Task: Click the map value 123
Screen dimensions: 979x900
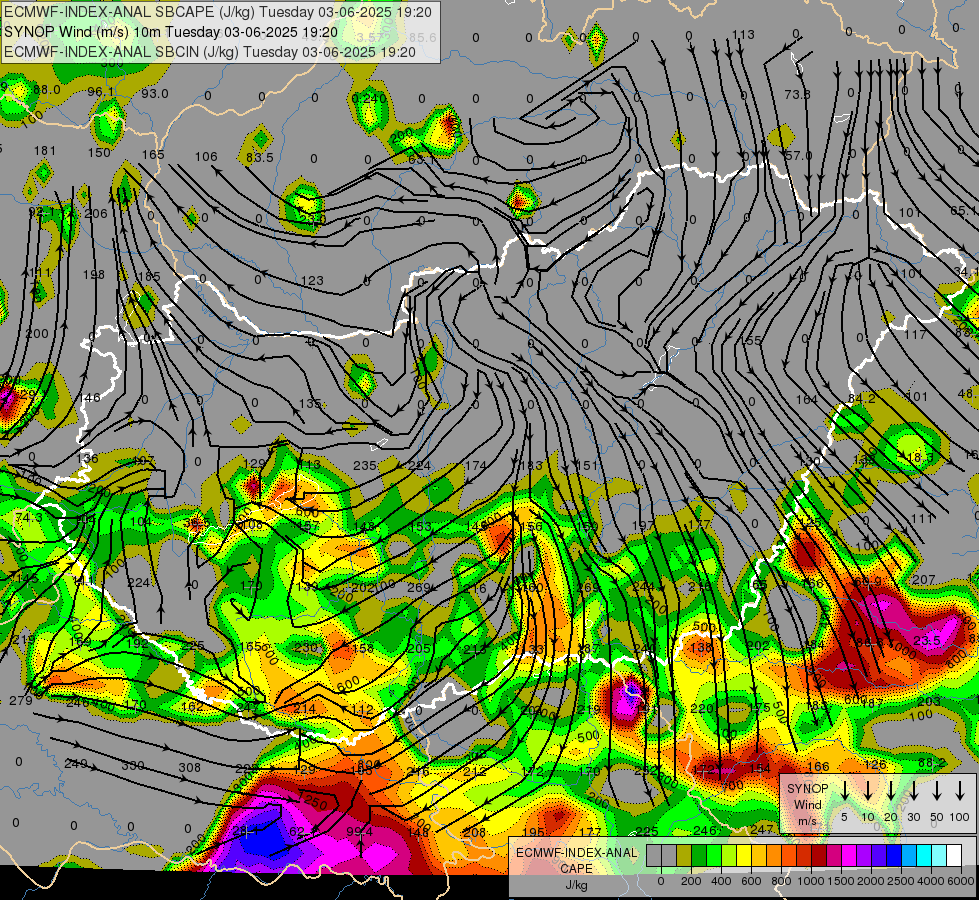Action: tap(312, 280)
